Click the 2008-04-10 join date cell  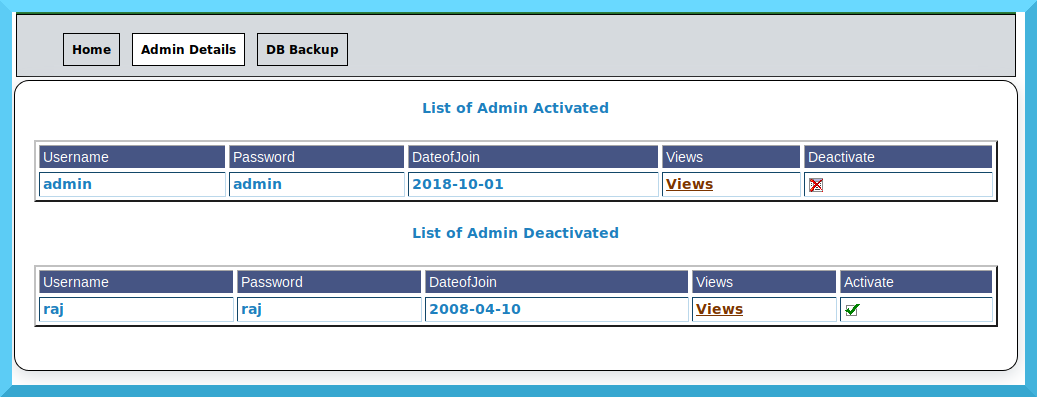click(x=557, y=310)
